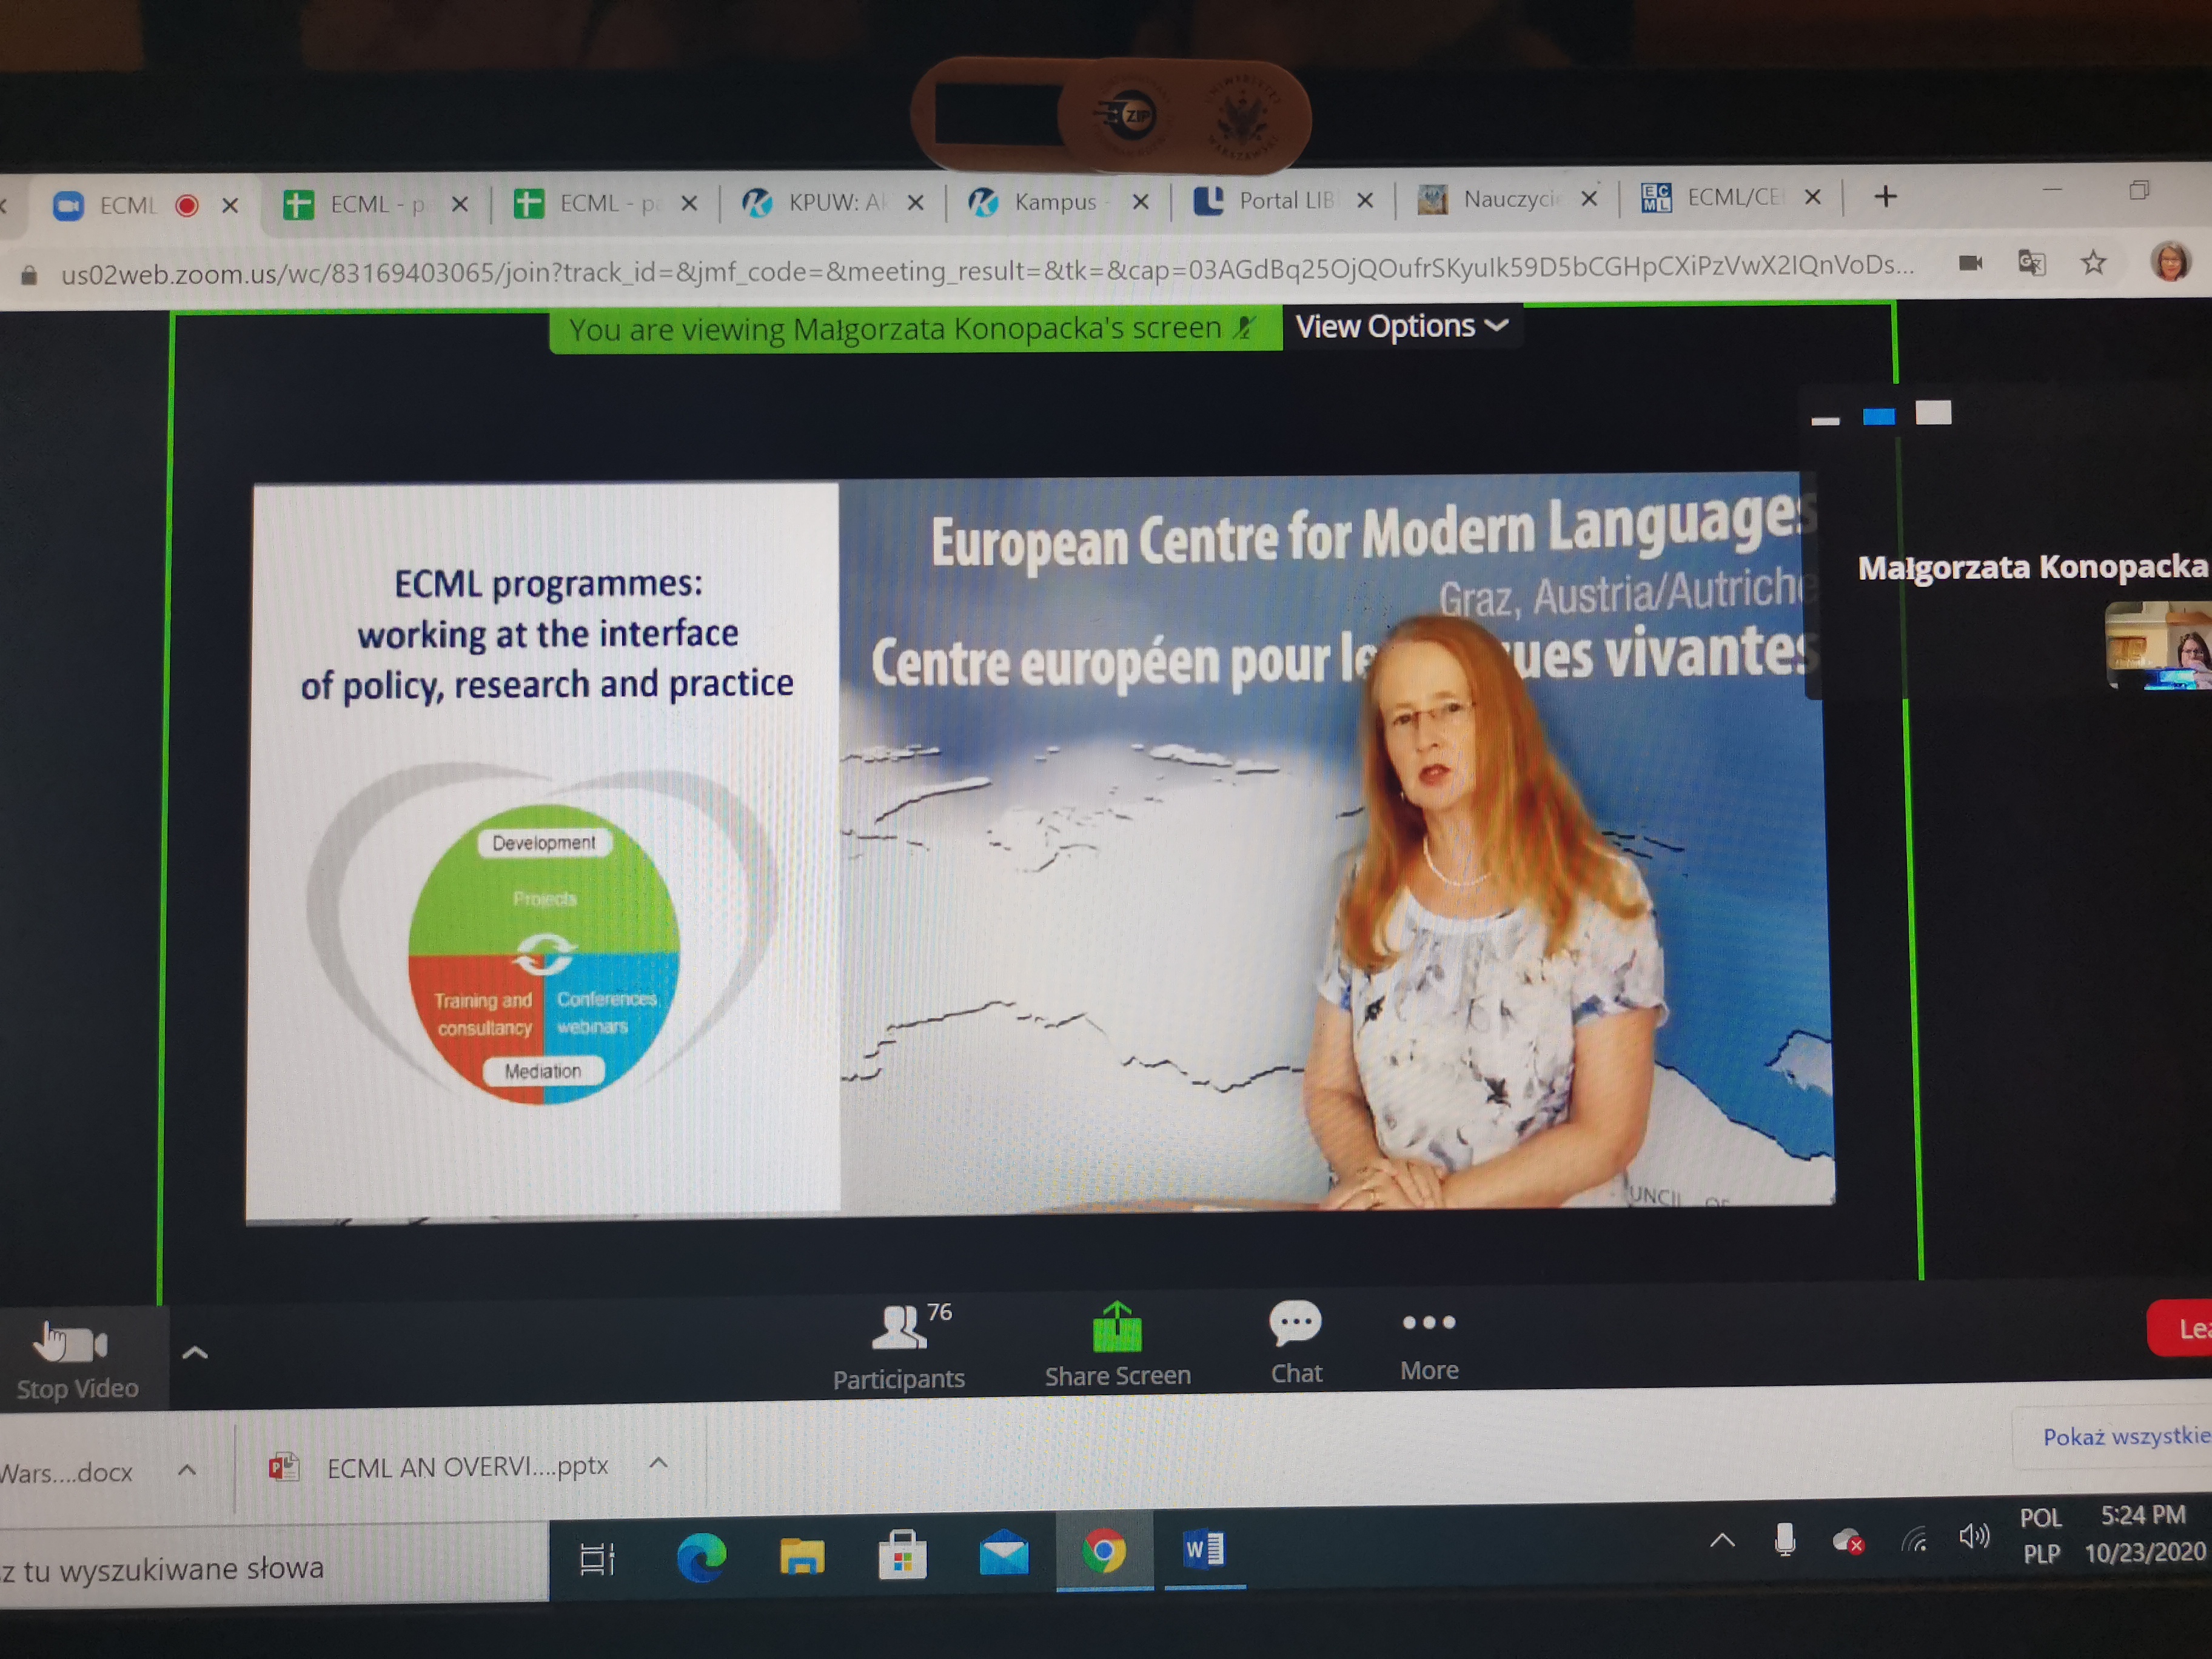Click the minimize thumbnail view icon
This screenshot has height=1659, width=2212.
point(1825,420)
